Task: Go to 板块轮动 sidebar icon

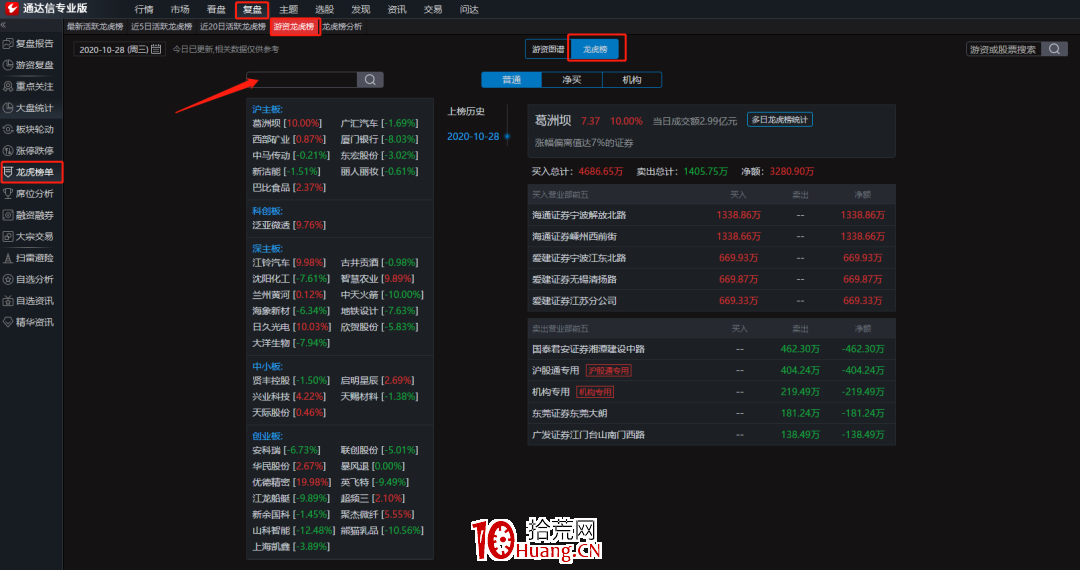Action: point(8,129)
